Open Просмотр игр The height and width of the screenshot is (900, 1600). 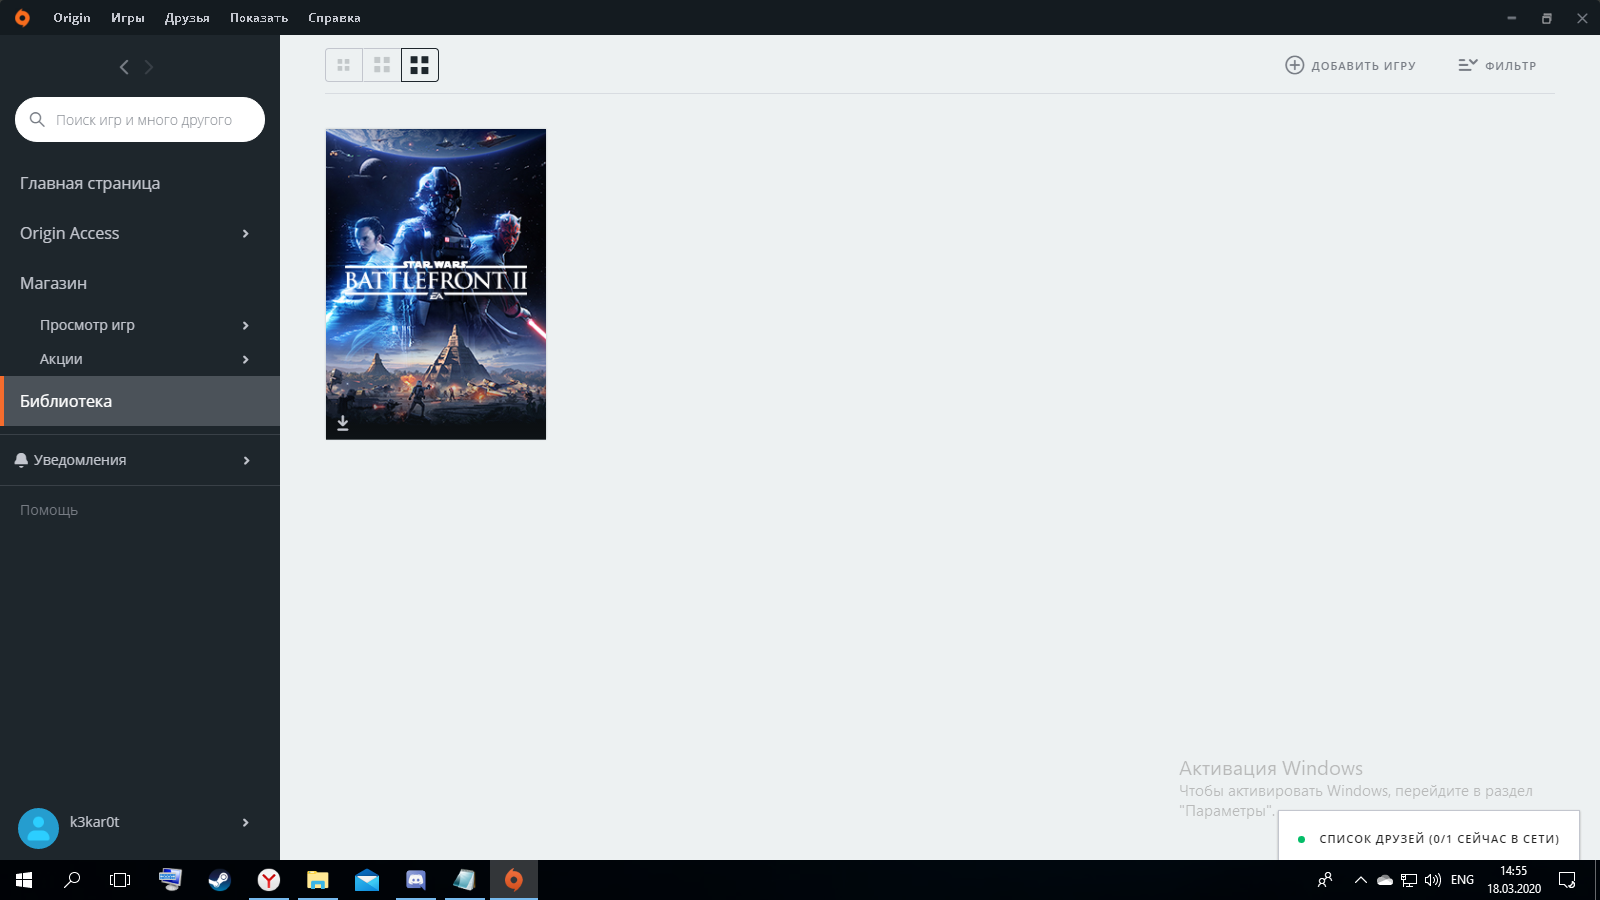point(87,325)
